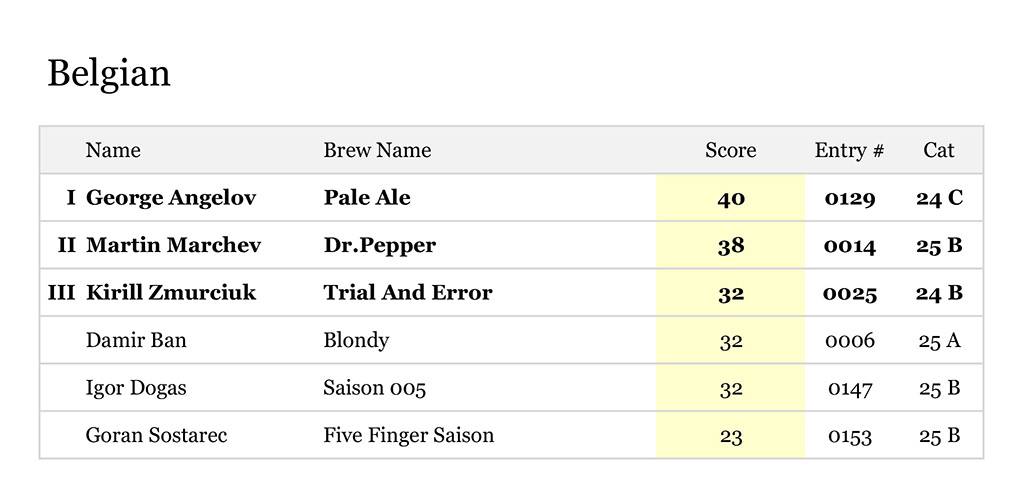The image size is (1024, 499).
Task: Click the Belgian section heading
Action: [109, 73]
